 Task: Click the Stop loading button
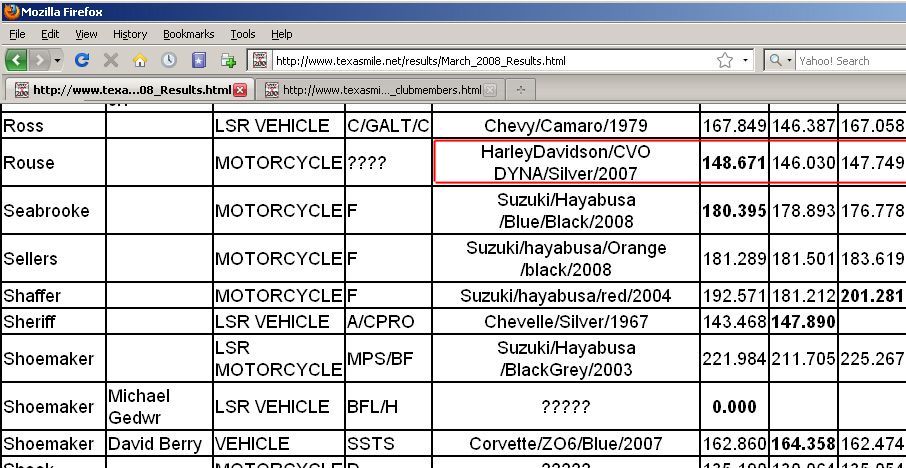(111, 60)
